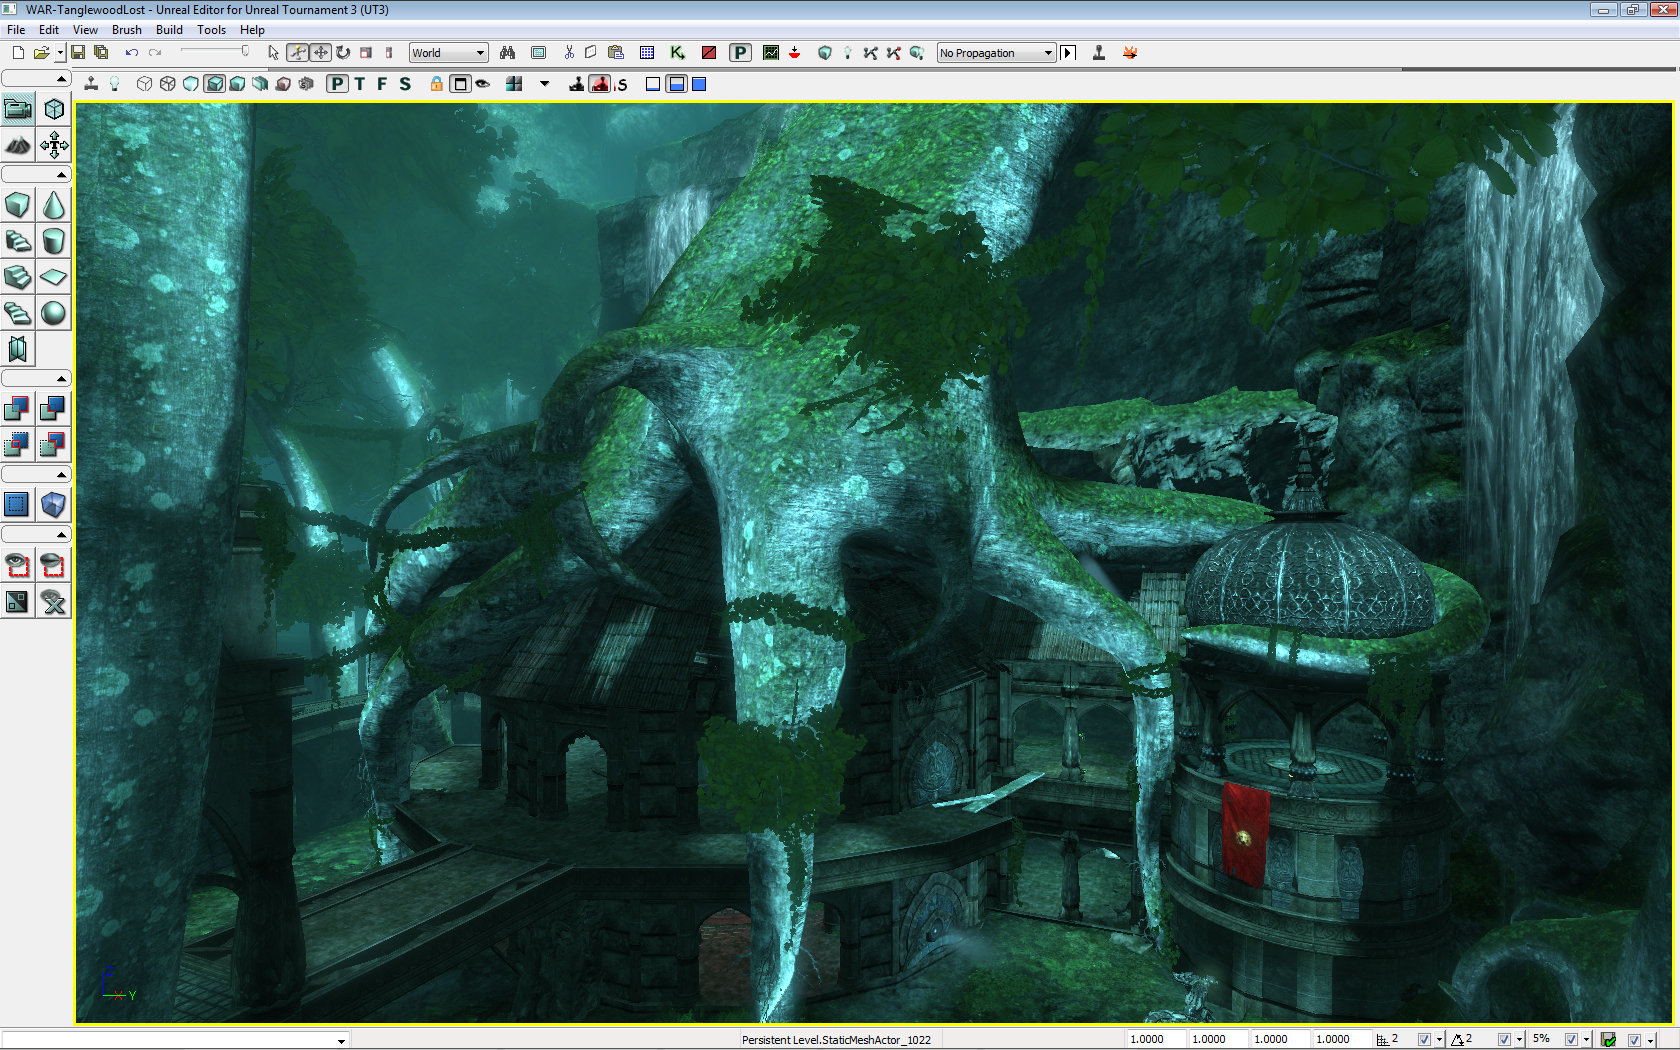Screen dimensions: 1680x1050
Task: Open the World coordinate system dropdown
Action: point(448,53)
